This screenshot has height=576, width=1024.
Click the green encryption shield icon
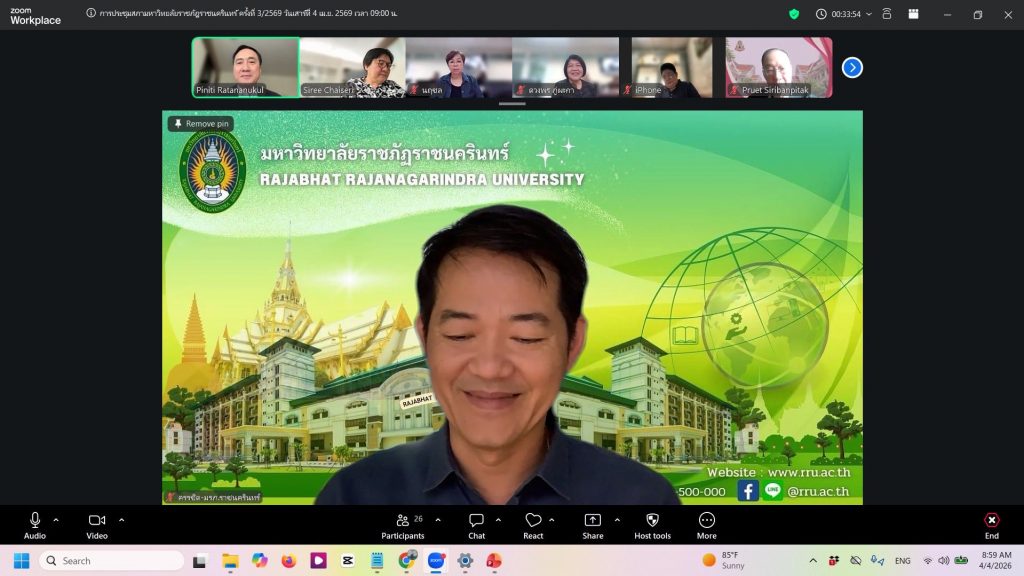point(794,14)
